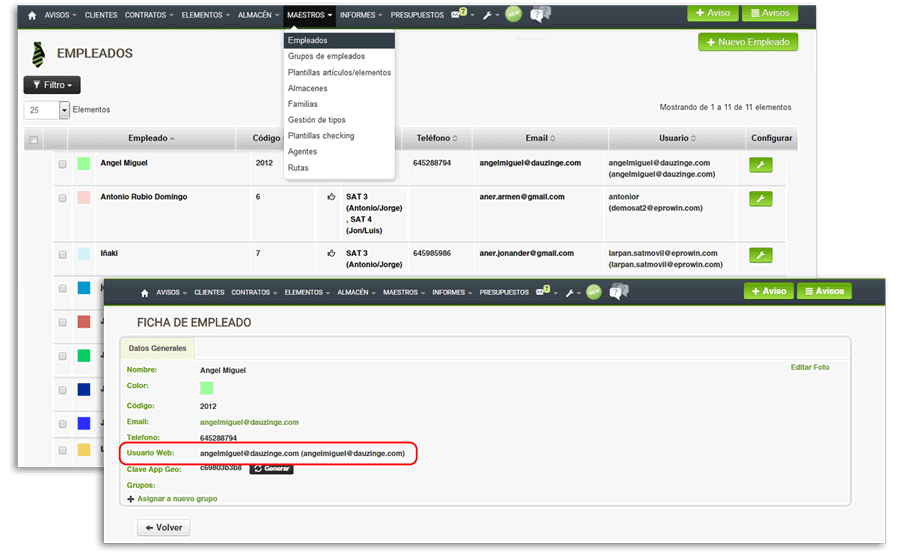Click the home icon in the Empleados window navbar
Screen dimensions: 900x560
(x=32, y=15)
